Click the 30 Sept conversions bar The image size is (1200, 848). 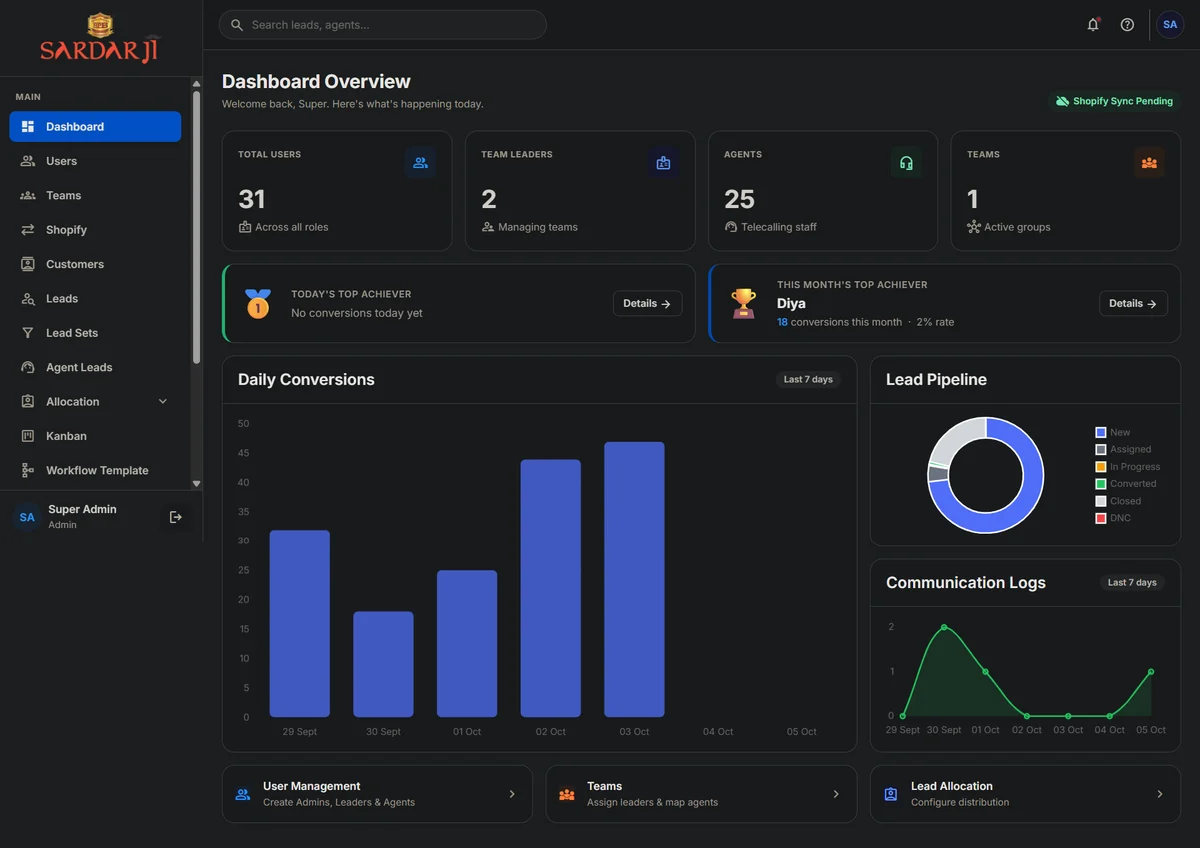click(x=383, y=664)
